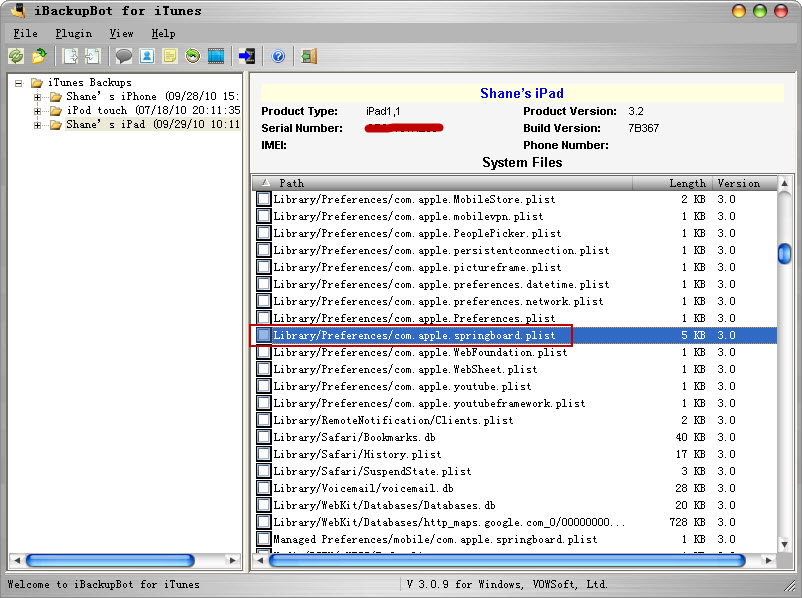Click the Export file toolbar icon

click(x=70, y=56)
